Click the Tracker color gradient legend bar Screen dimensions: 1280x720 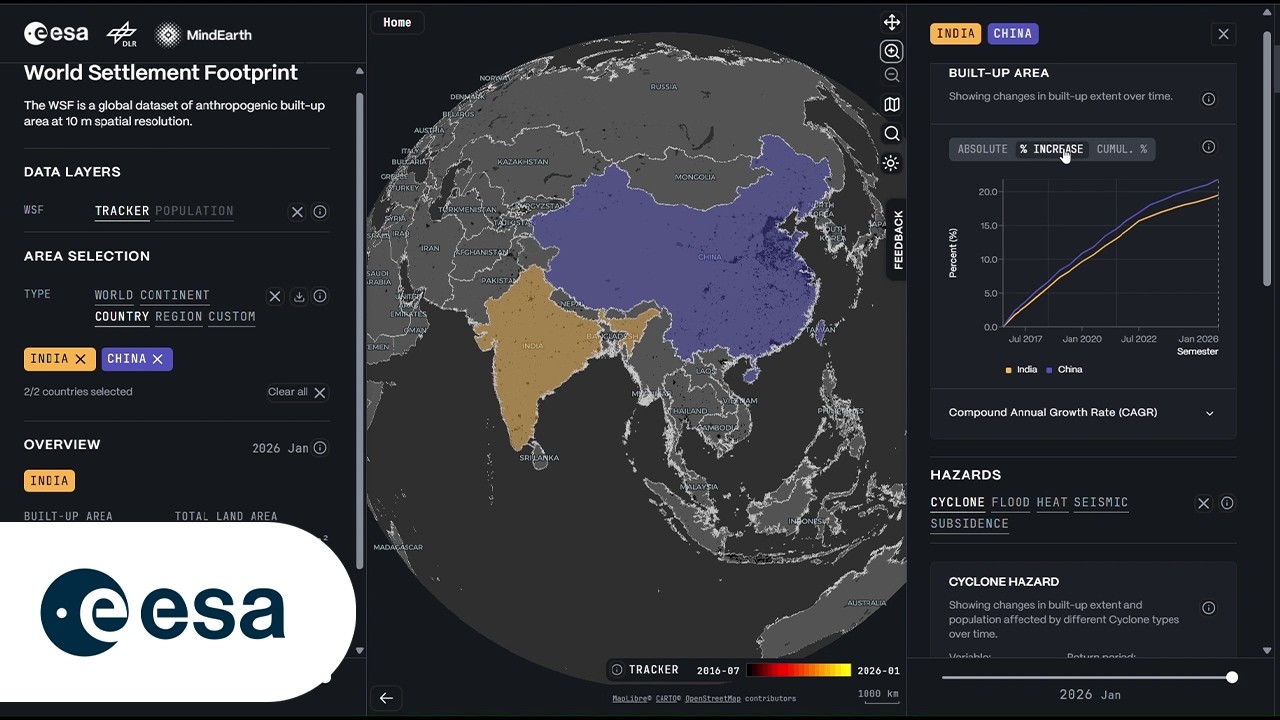point(798,670)
